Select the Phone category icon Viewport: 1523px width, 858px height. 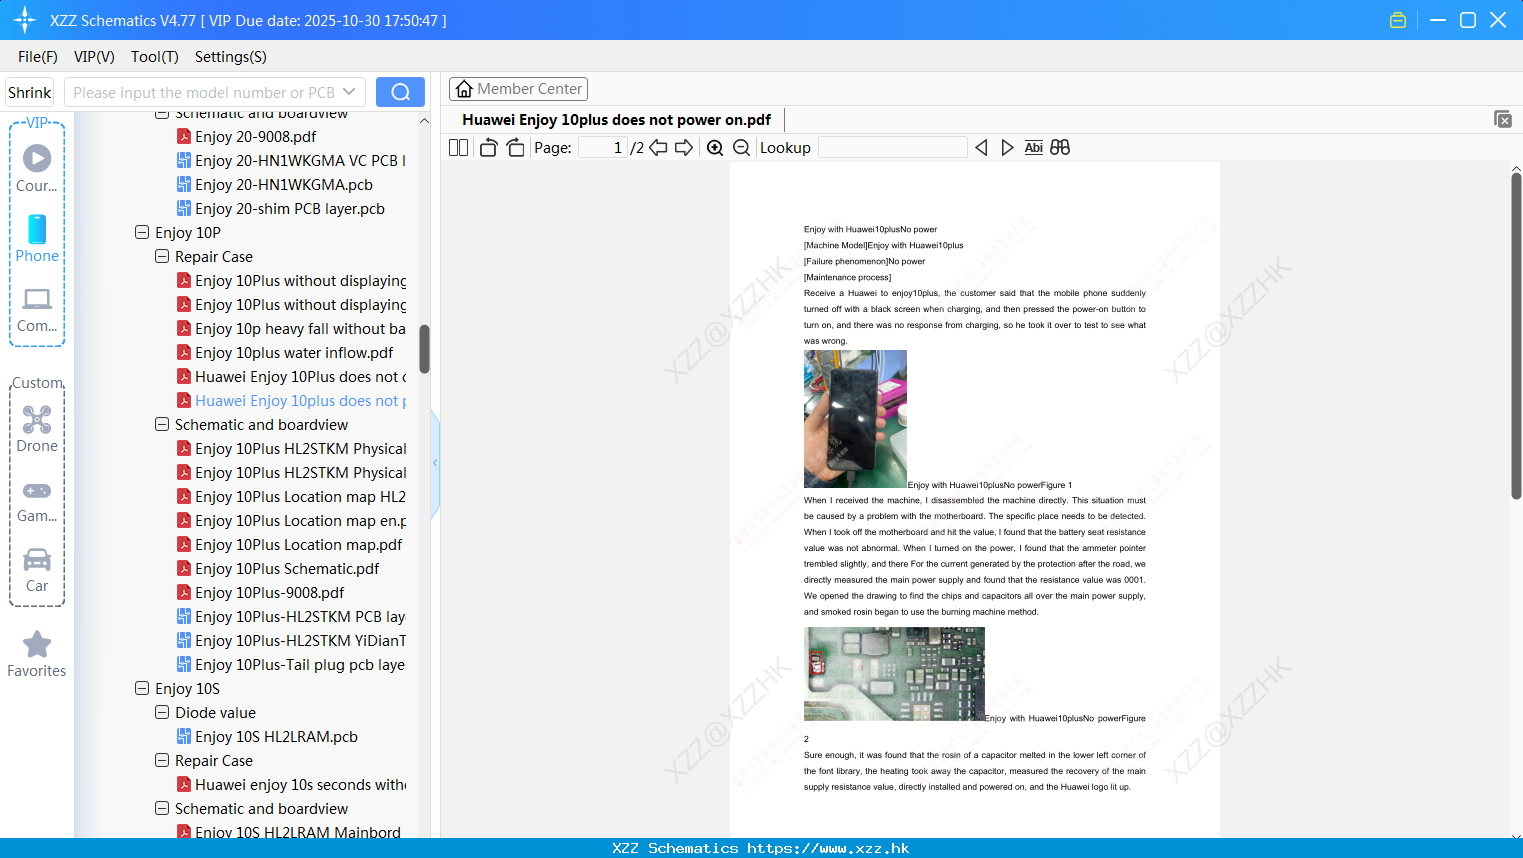point(37,229)
